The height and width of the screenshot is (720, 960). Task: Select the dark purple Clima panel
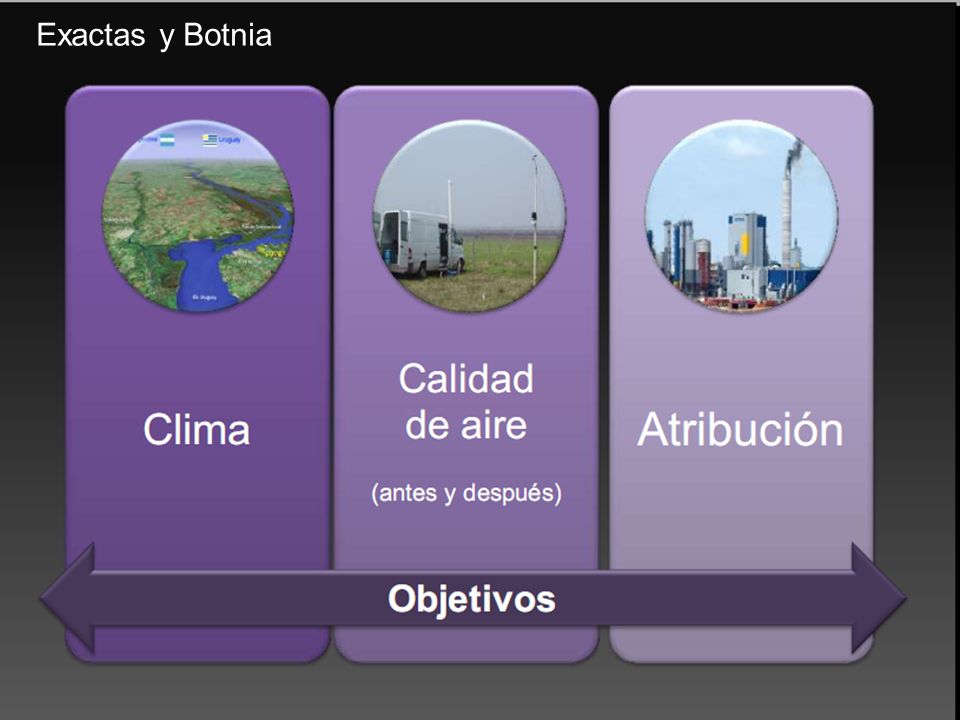(x=198, y=373)
